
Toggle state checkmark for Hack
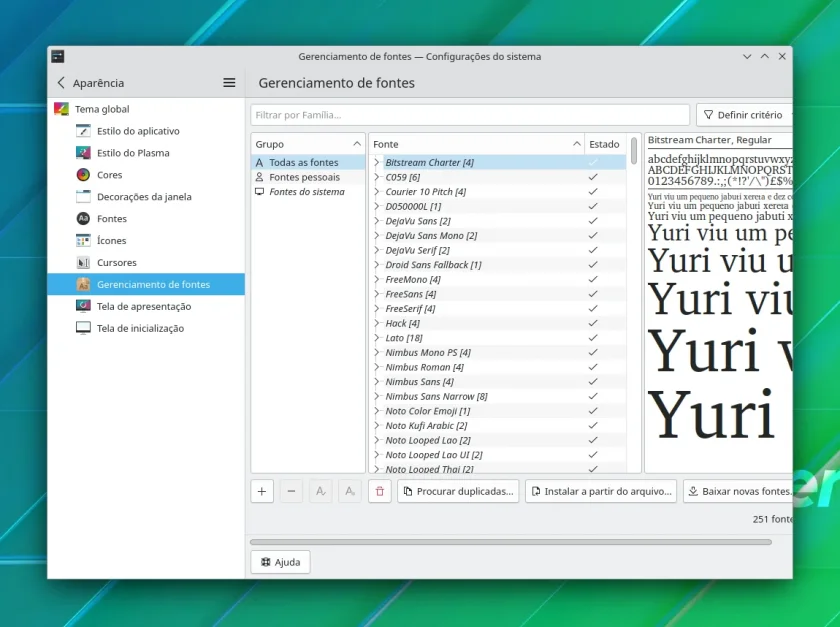click(x=593, y=323)
